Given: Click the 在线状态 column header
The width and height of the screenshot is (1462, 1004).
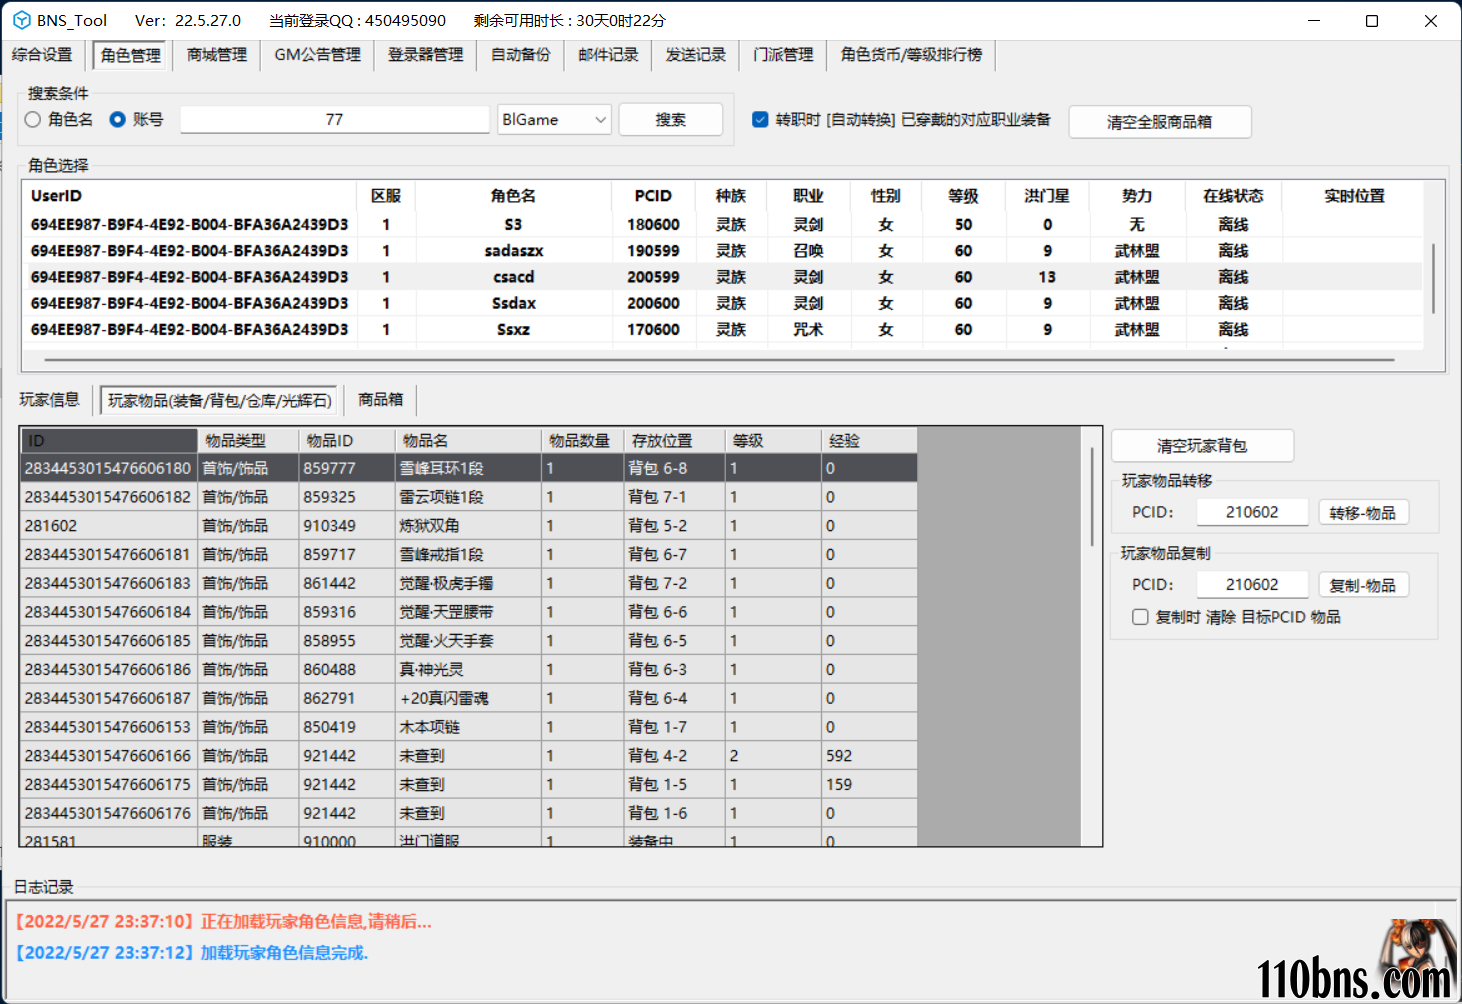Looking at the screenshot, I should (x=1233, y=196).
